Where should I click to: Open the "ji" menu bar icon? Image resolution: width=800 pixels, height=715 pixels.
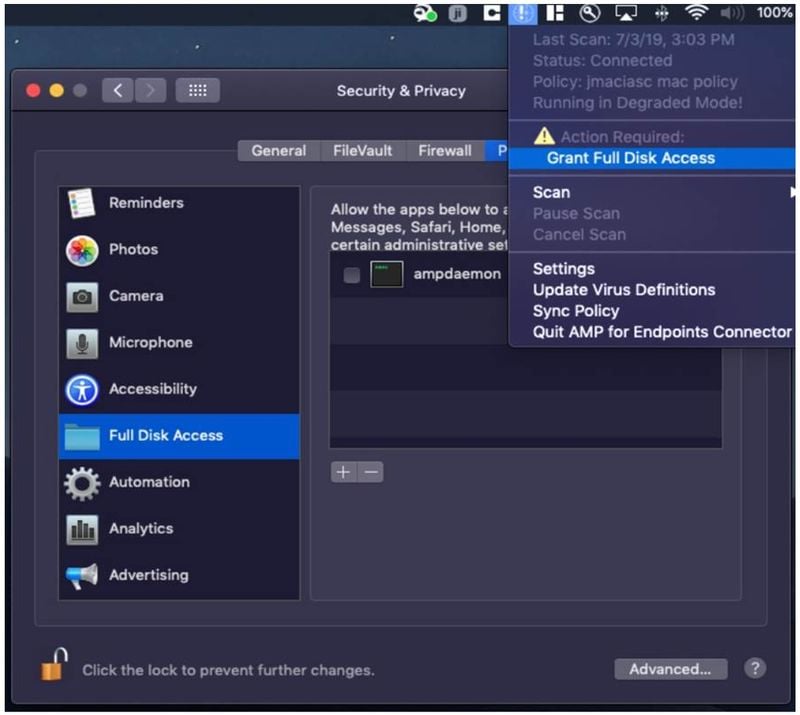tap(457, 14)
